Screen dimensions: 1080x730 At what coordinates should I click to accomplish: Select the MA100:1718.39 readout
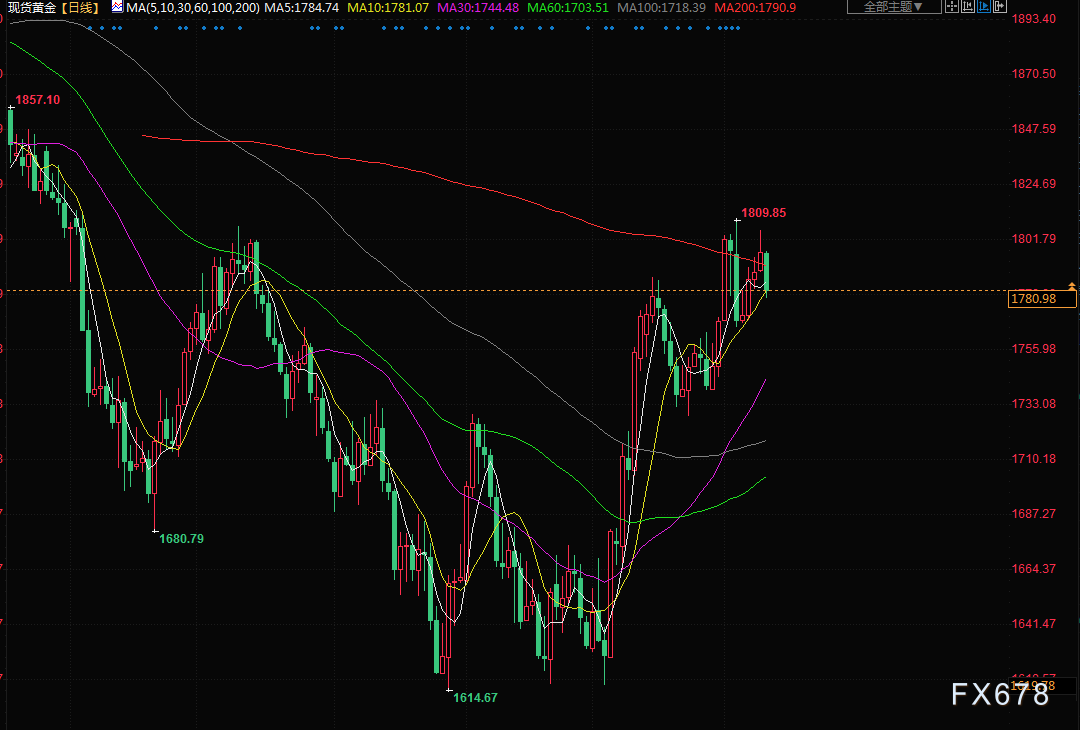pyautogui.click(x=661, y=8)
